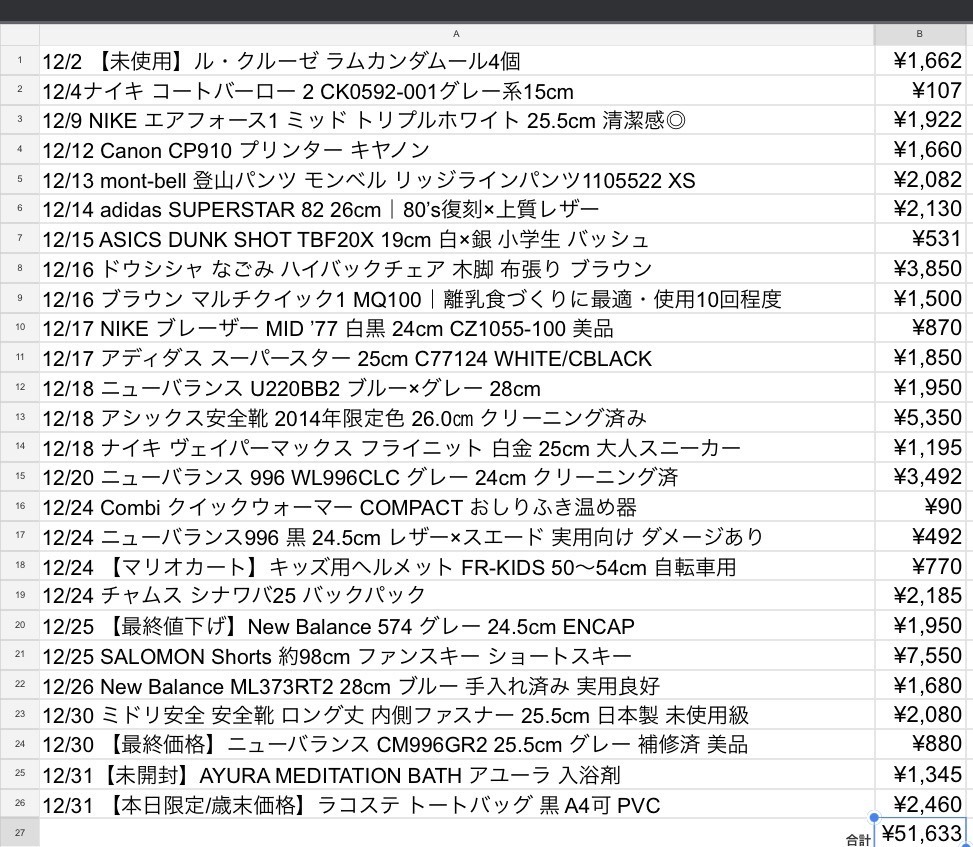Viewport: 973px width, 847px height.
Task: Select row 13 header
Action: (x=20, y=417)
